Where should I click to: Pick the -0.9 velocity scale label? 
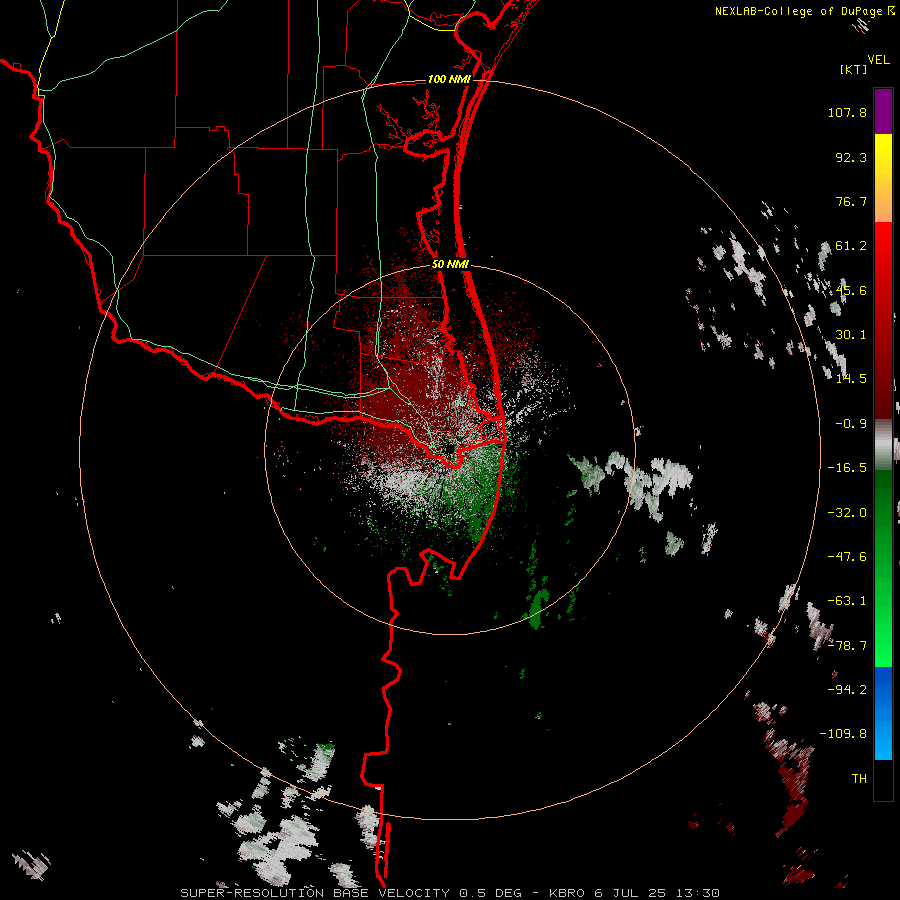(851, 424)
